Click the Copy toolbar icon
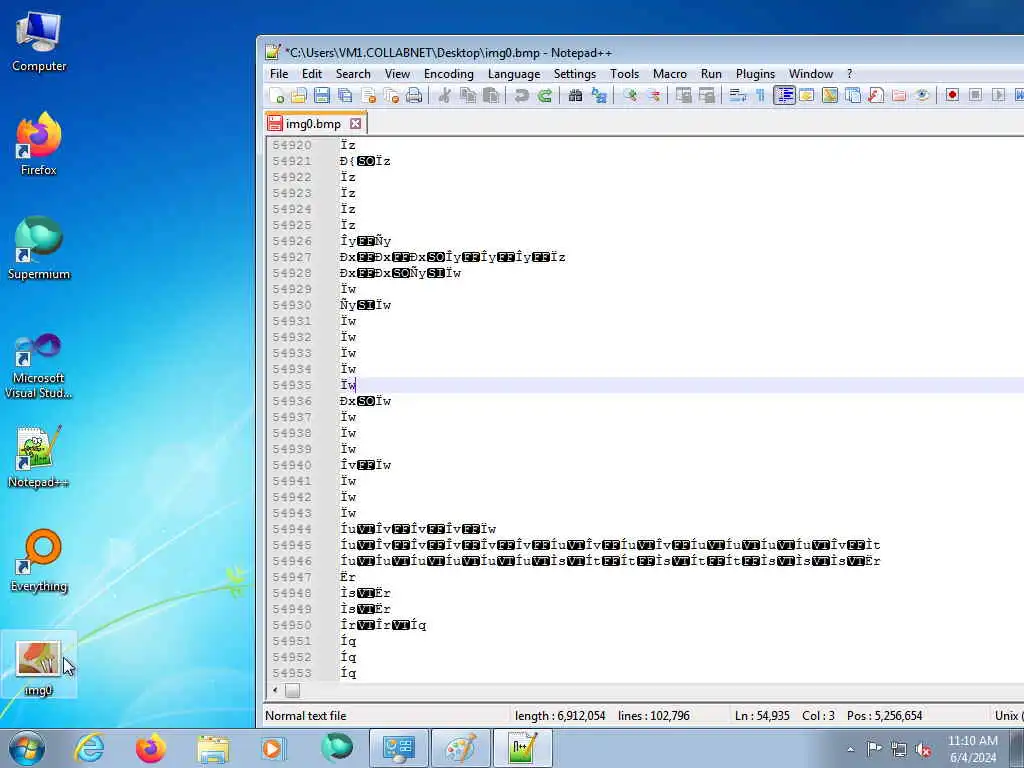 point(468,96)
